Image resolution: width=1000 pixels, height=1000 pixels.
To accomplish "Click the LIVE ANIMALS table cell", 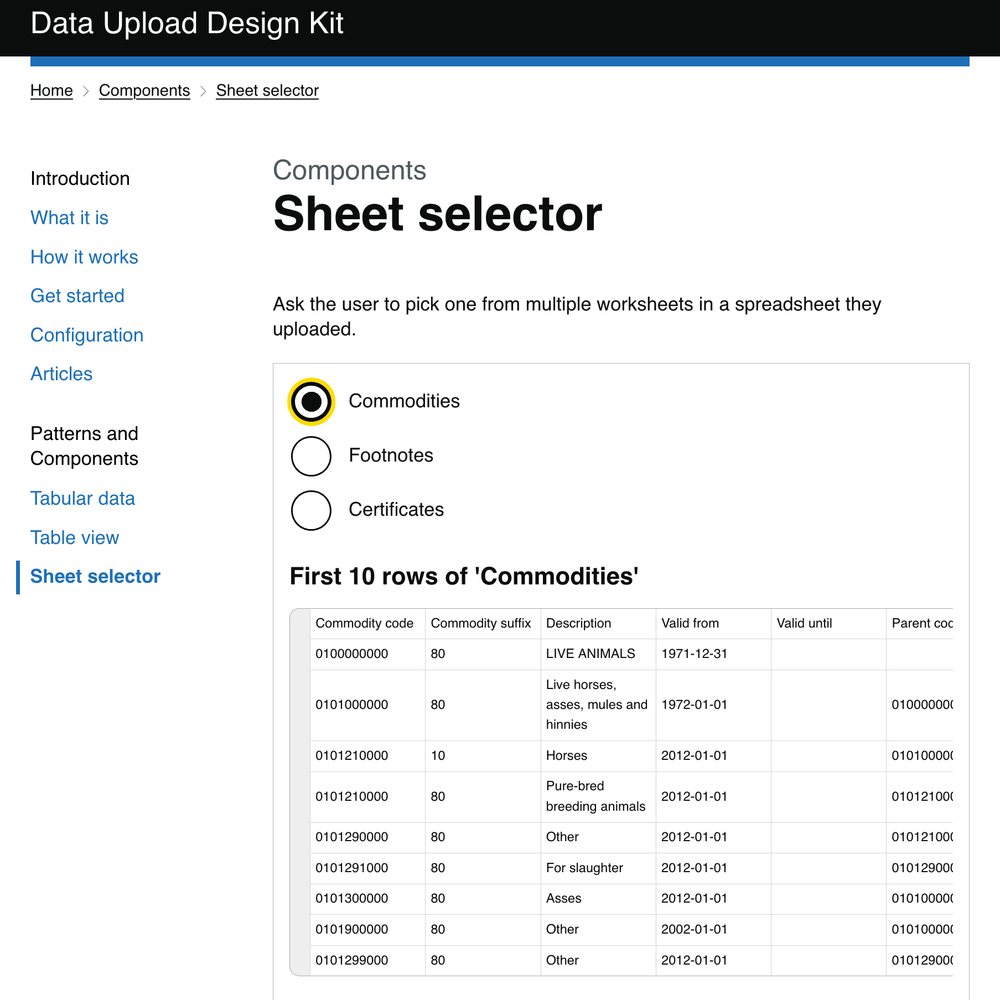I will (590, 654).
